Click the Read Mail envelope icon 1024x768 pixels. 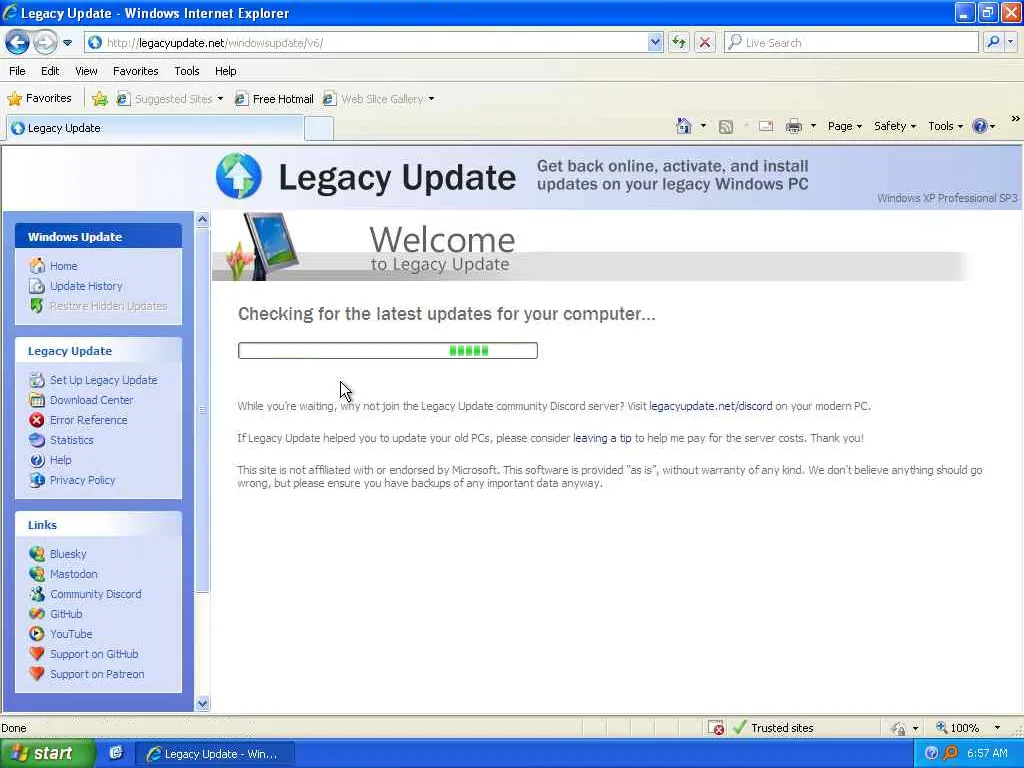pos(766,126)
